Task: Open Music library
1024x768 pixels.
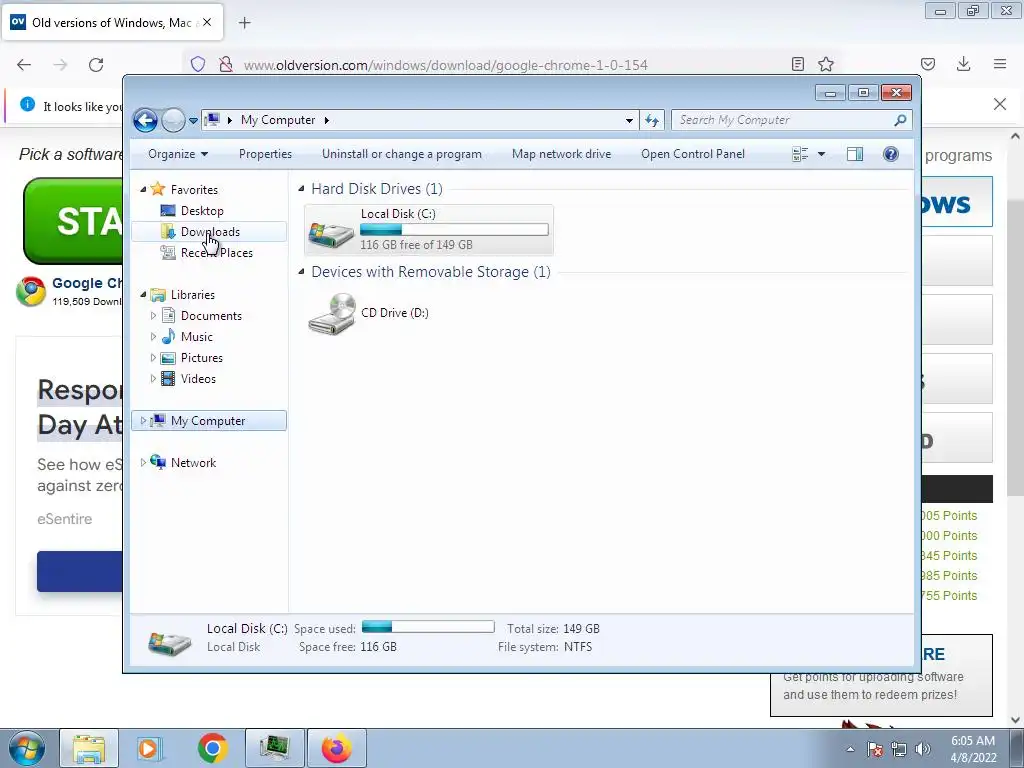Action: [x=196, y=337]
